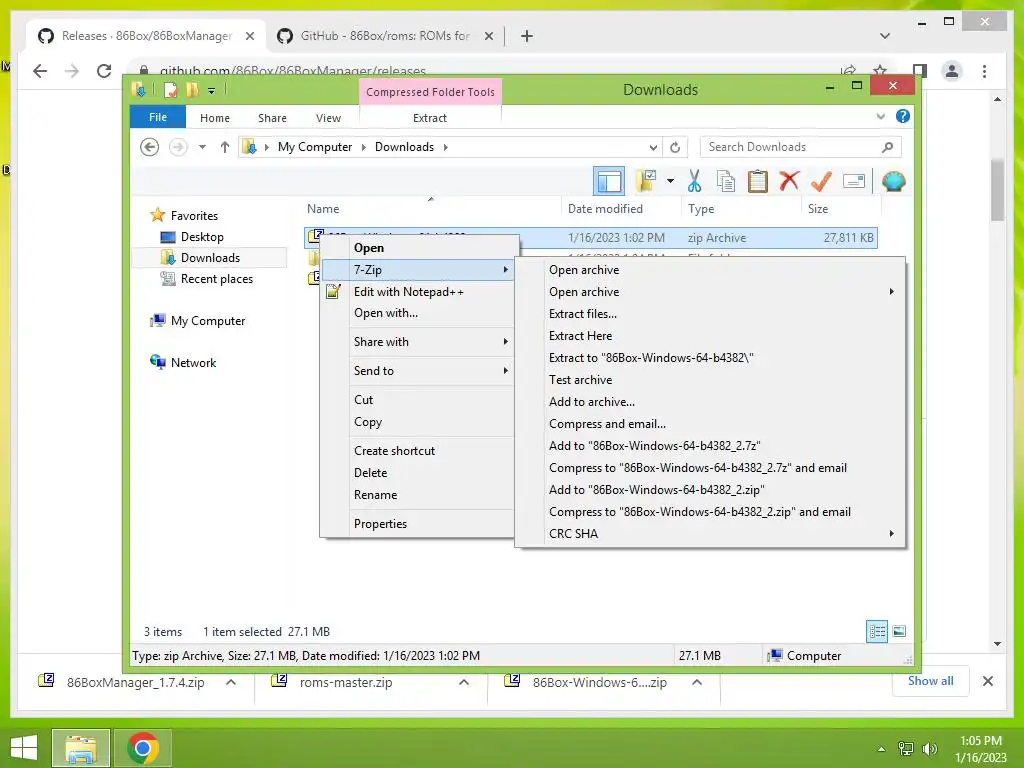
Task: Refresh the Downloads folder view
Action: (x=675, y=148)
